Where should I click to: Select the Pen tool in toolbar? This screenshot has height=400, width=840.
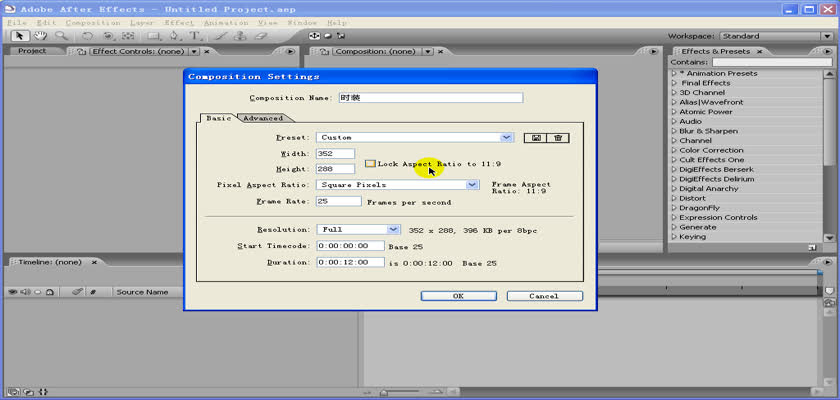174,35
